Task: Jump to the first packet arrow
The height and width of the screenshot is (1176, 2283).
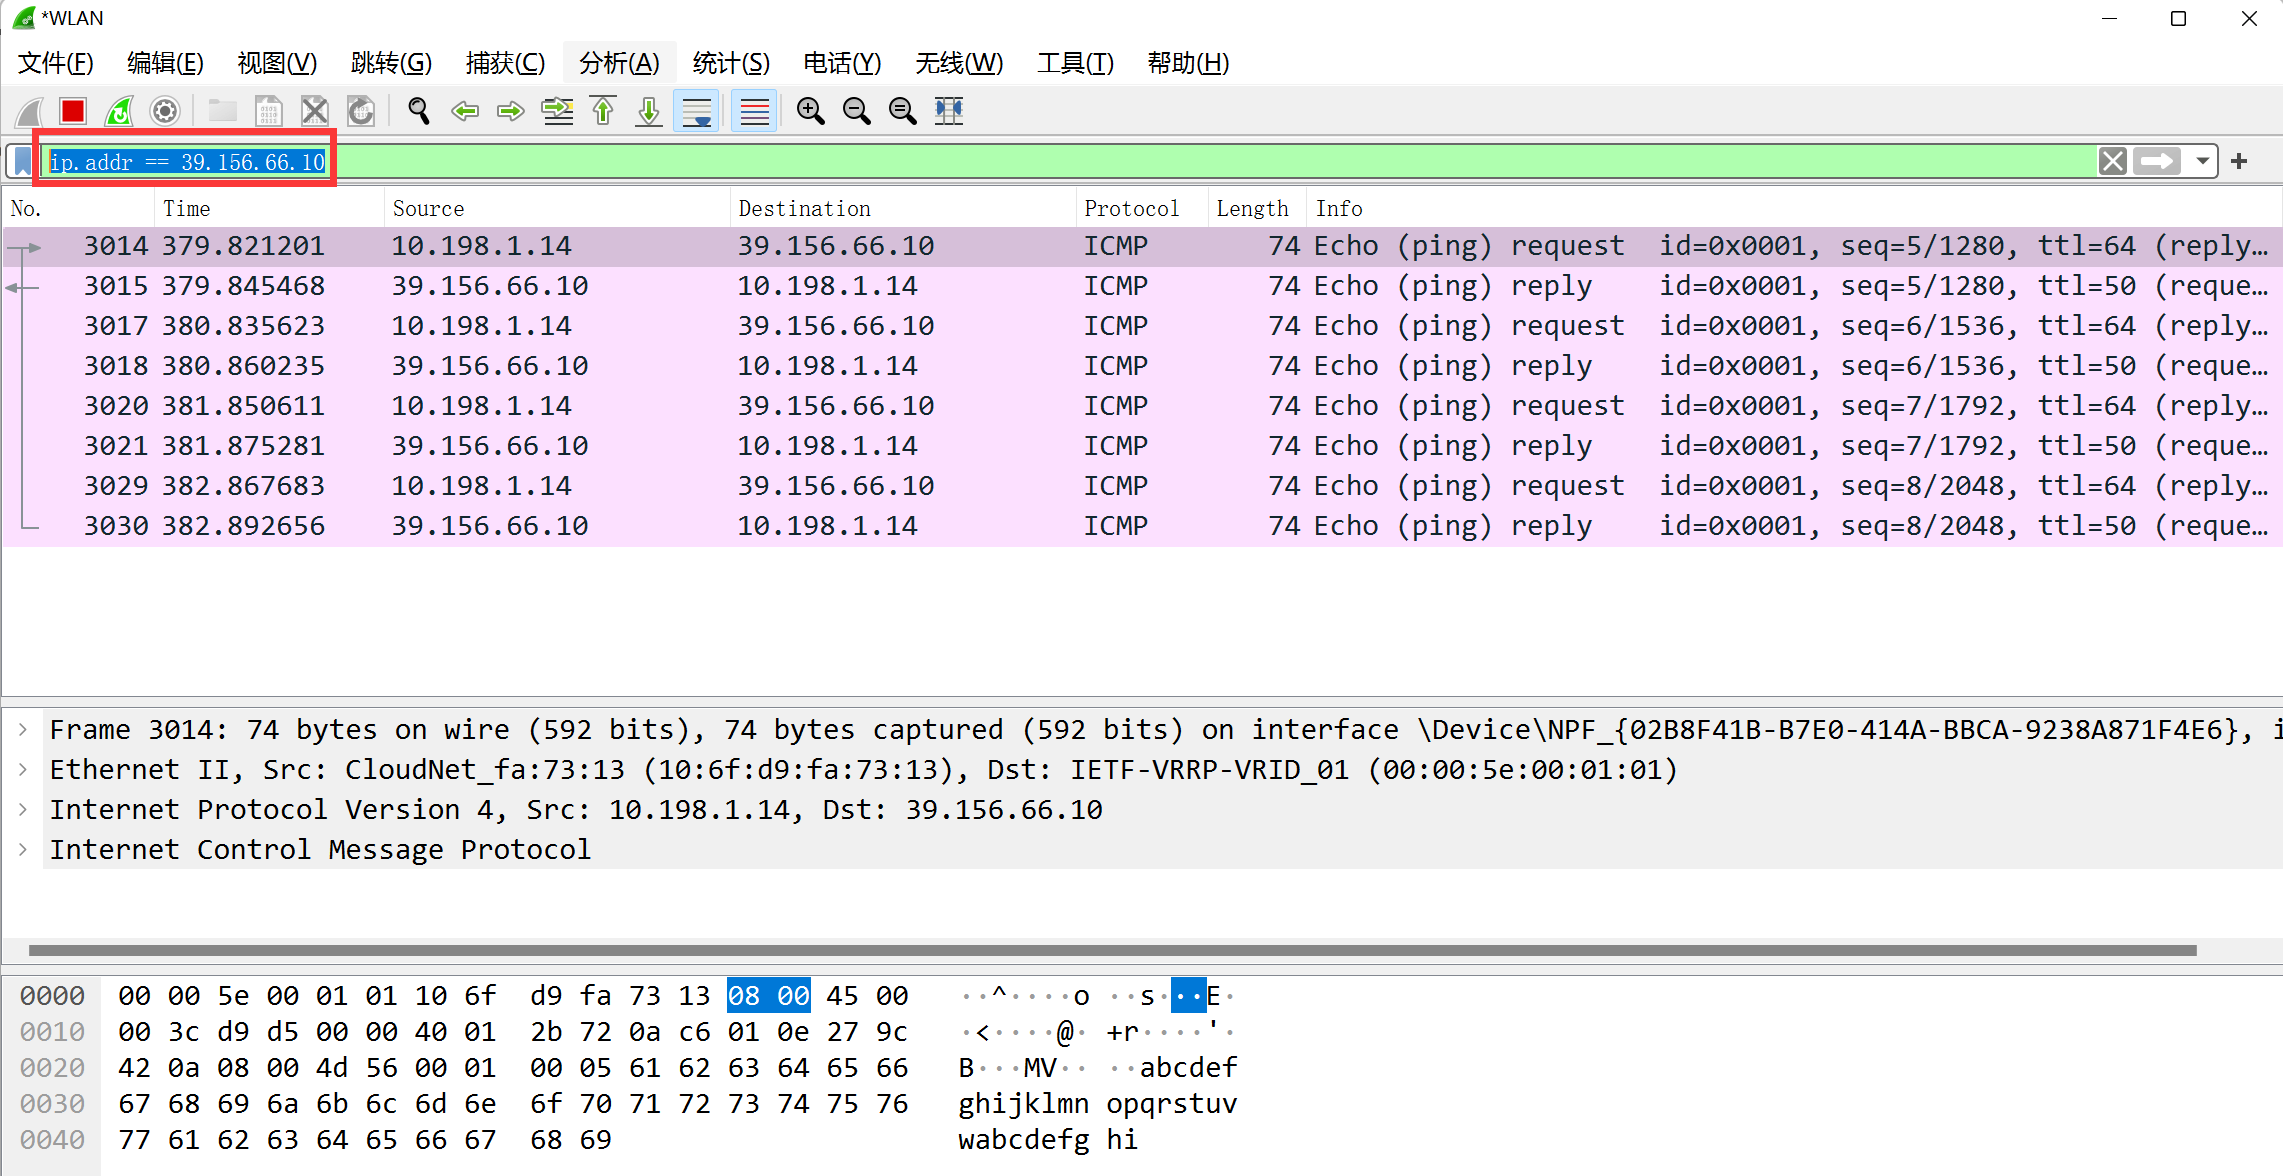Action: (x=603, y=111)
